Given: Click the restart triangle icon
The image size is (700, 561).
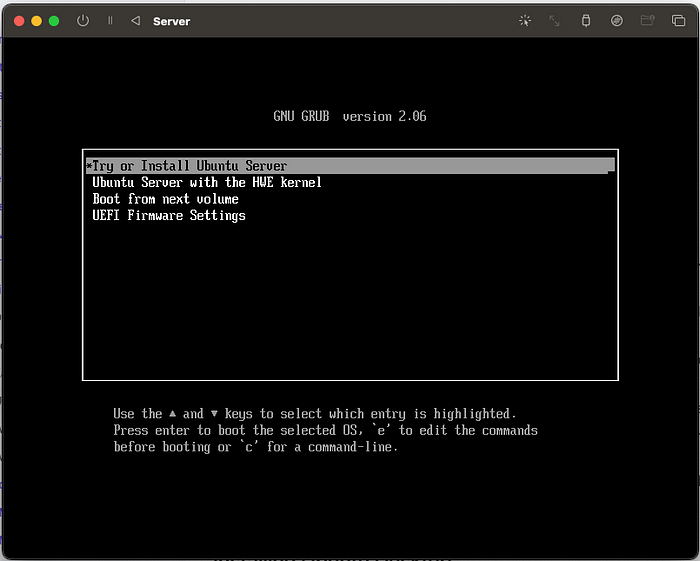Looking at the screenshot, I should click(136, 21).
